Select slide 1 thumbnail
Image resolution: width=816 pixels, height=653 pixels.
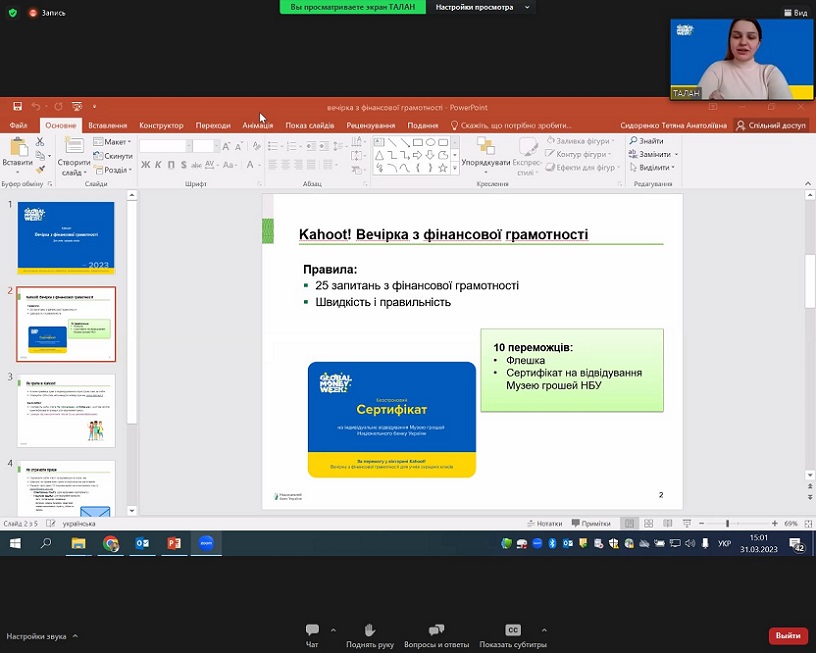[66, 238]
